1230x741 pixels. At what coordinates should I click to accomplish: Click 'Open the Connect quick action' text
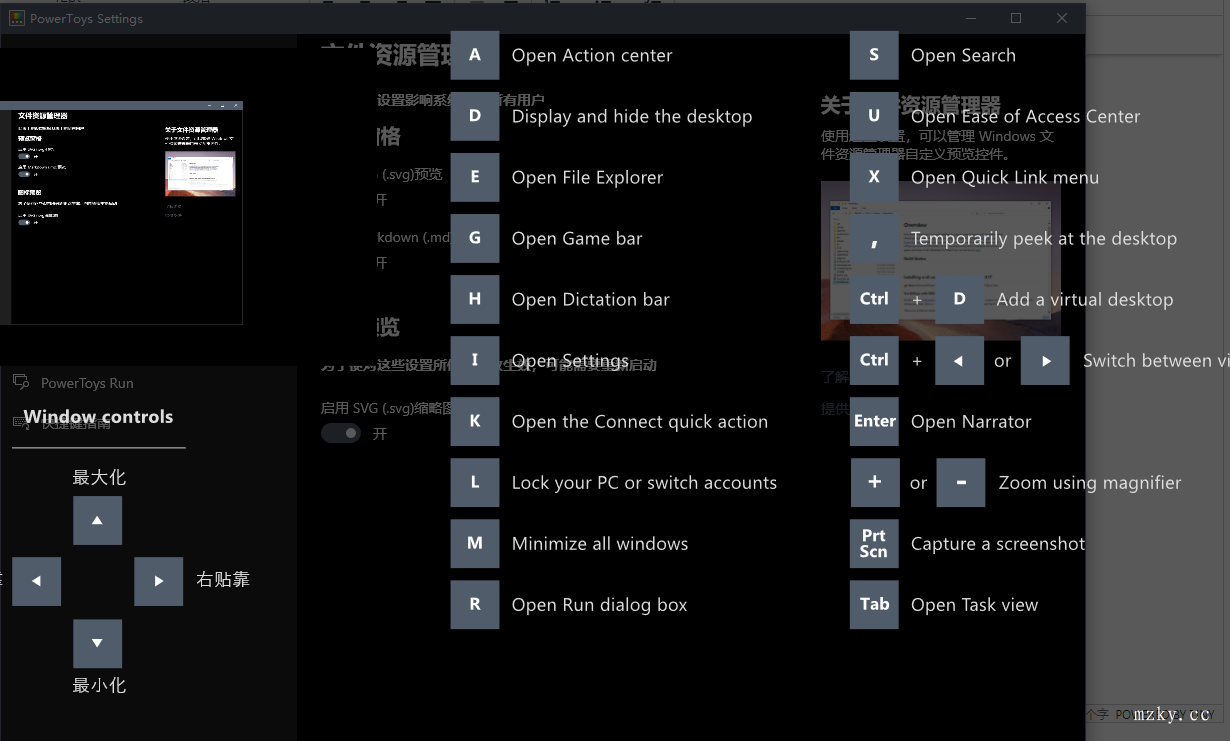[x=640, y=421]
